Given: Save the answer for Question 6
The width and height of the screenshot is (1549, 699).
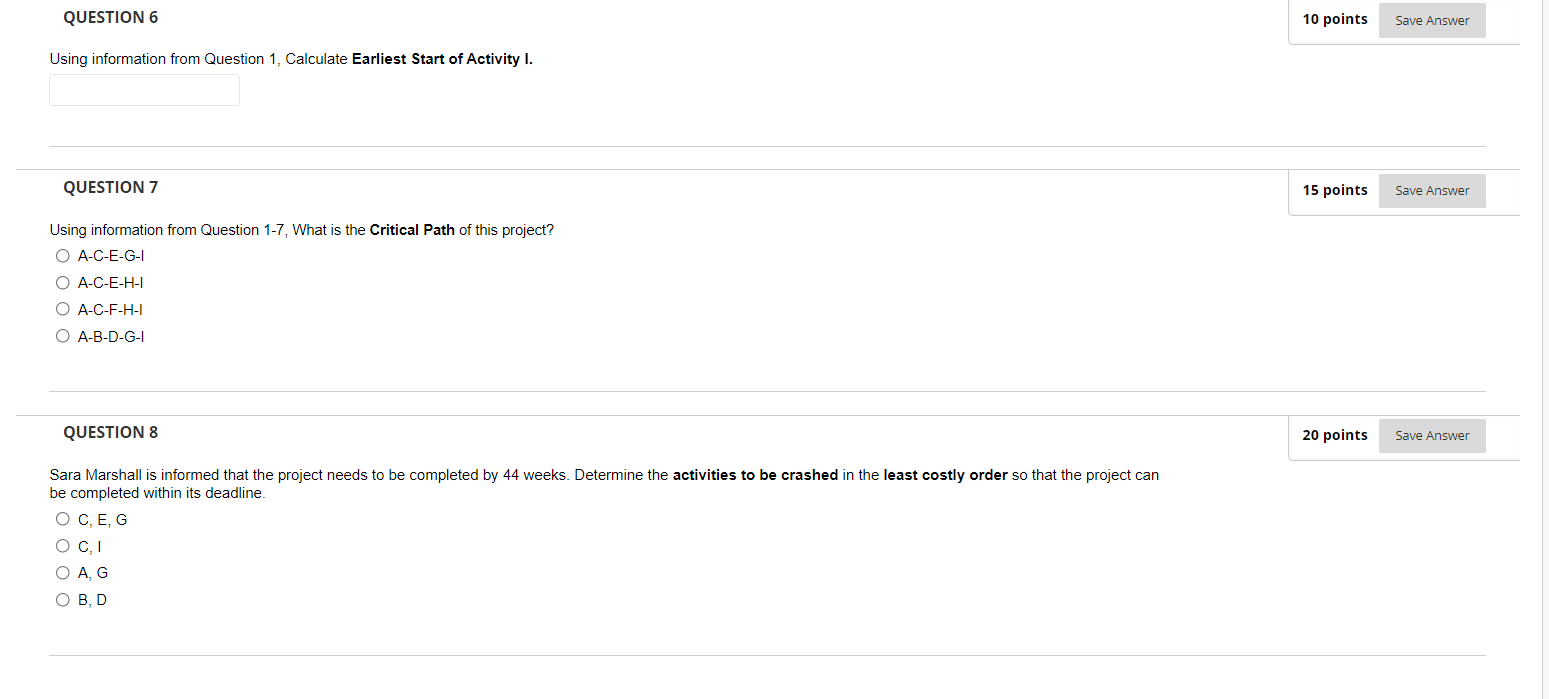Looking at the screenshot, I should [x=1431, y=20].
